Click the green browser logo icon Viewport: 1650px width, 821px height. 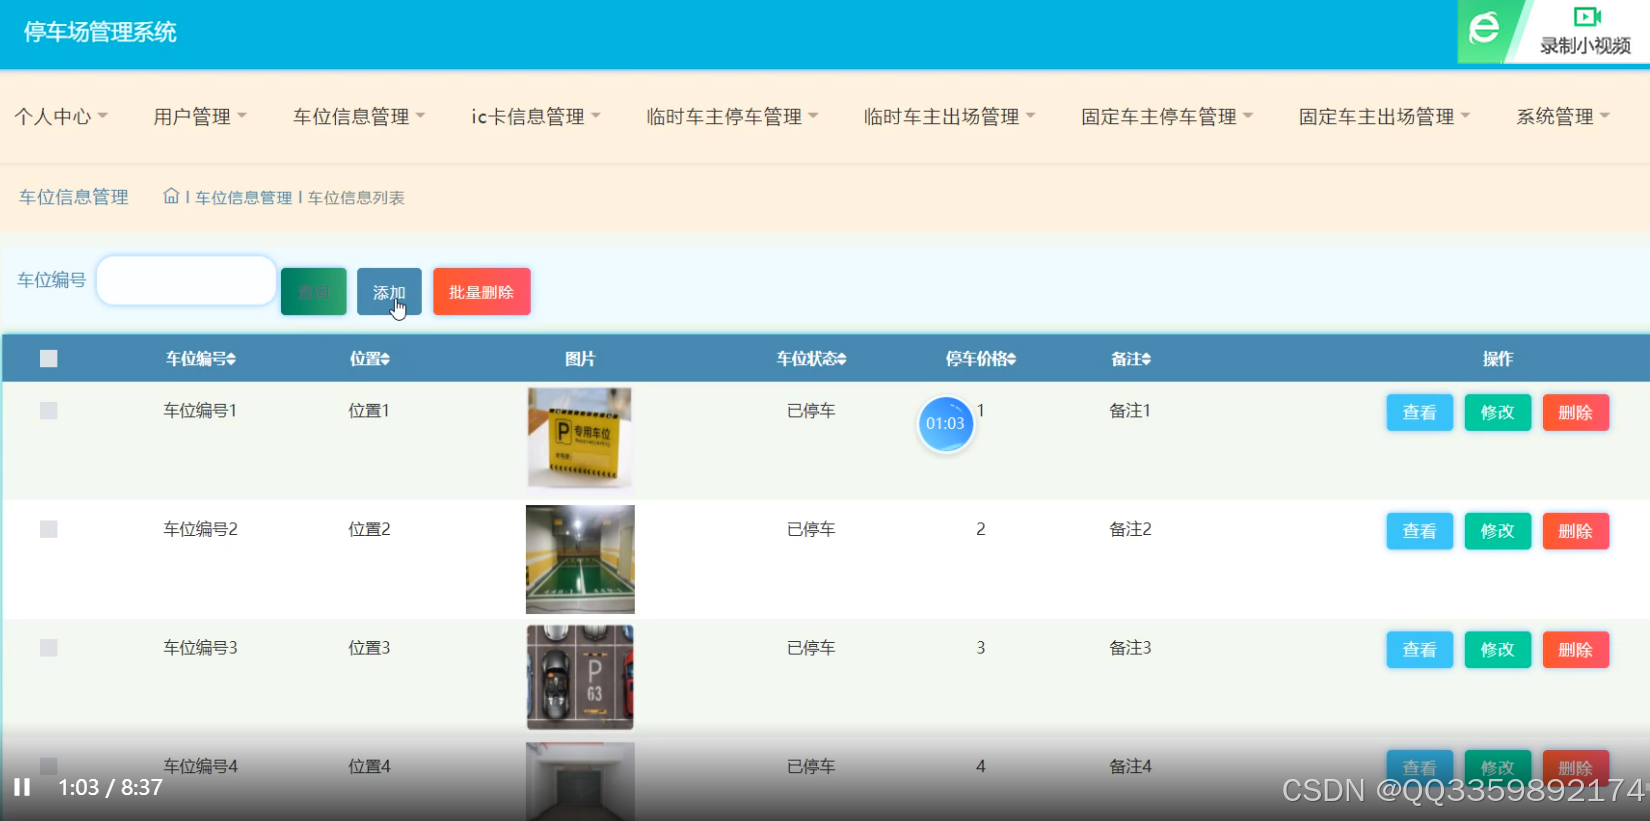pyautogui.click(x=1484, y=28)
